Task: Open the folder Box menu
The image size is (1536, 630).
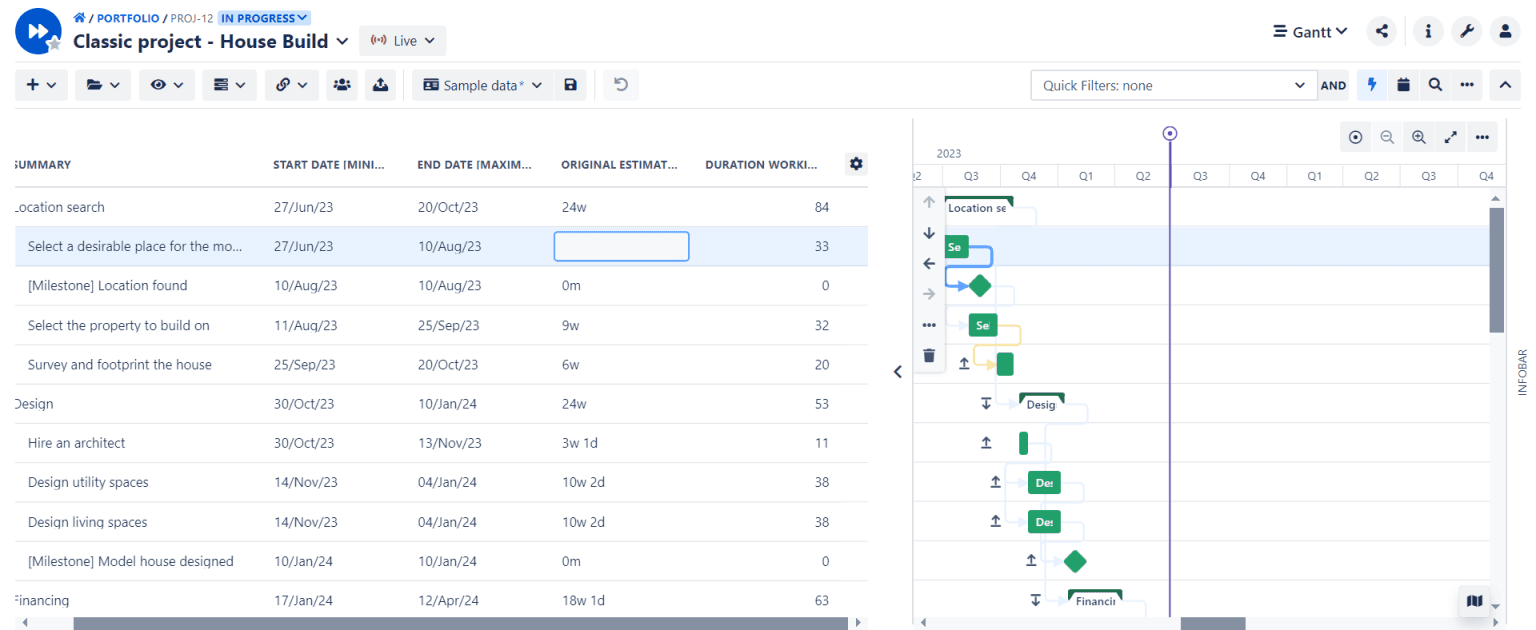Action: pos(103,85)
